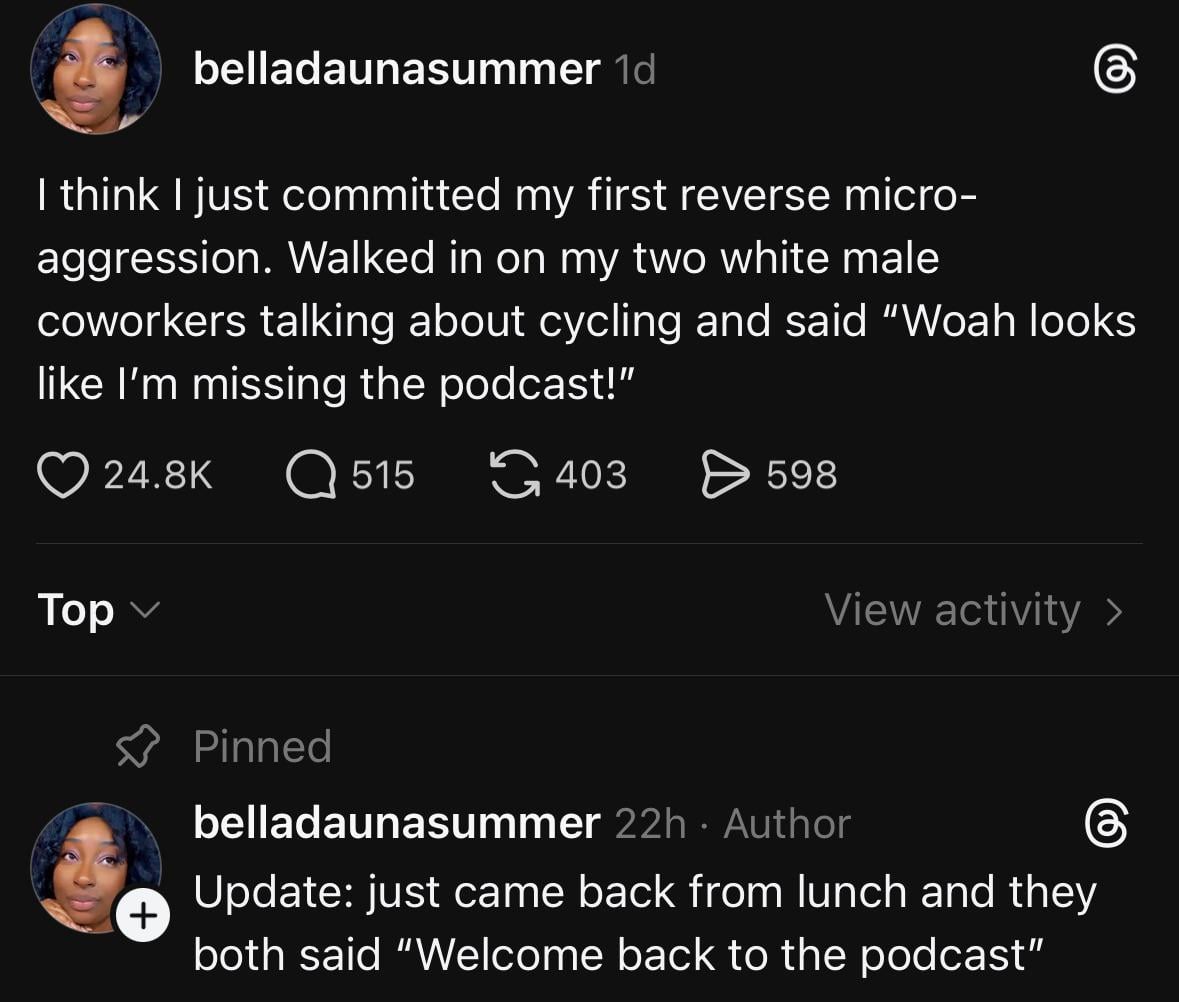Open the pinned reply text about lunch
This screenshot has height=1002, width=1179.
[644, 923]
